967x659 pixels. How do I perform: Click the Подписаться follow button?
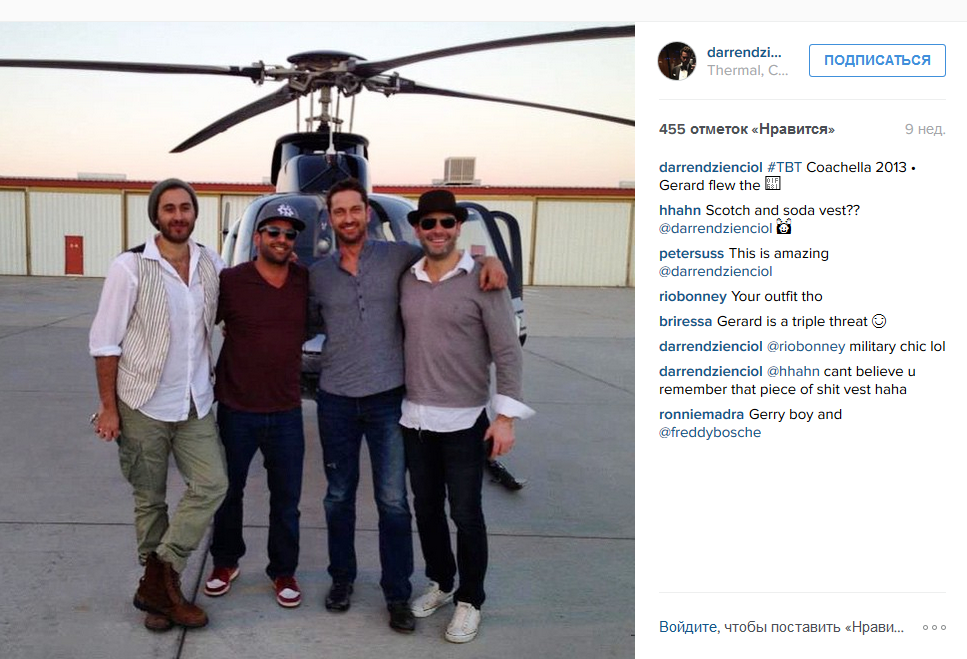(x=877, y=60)
